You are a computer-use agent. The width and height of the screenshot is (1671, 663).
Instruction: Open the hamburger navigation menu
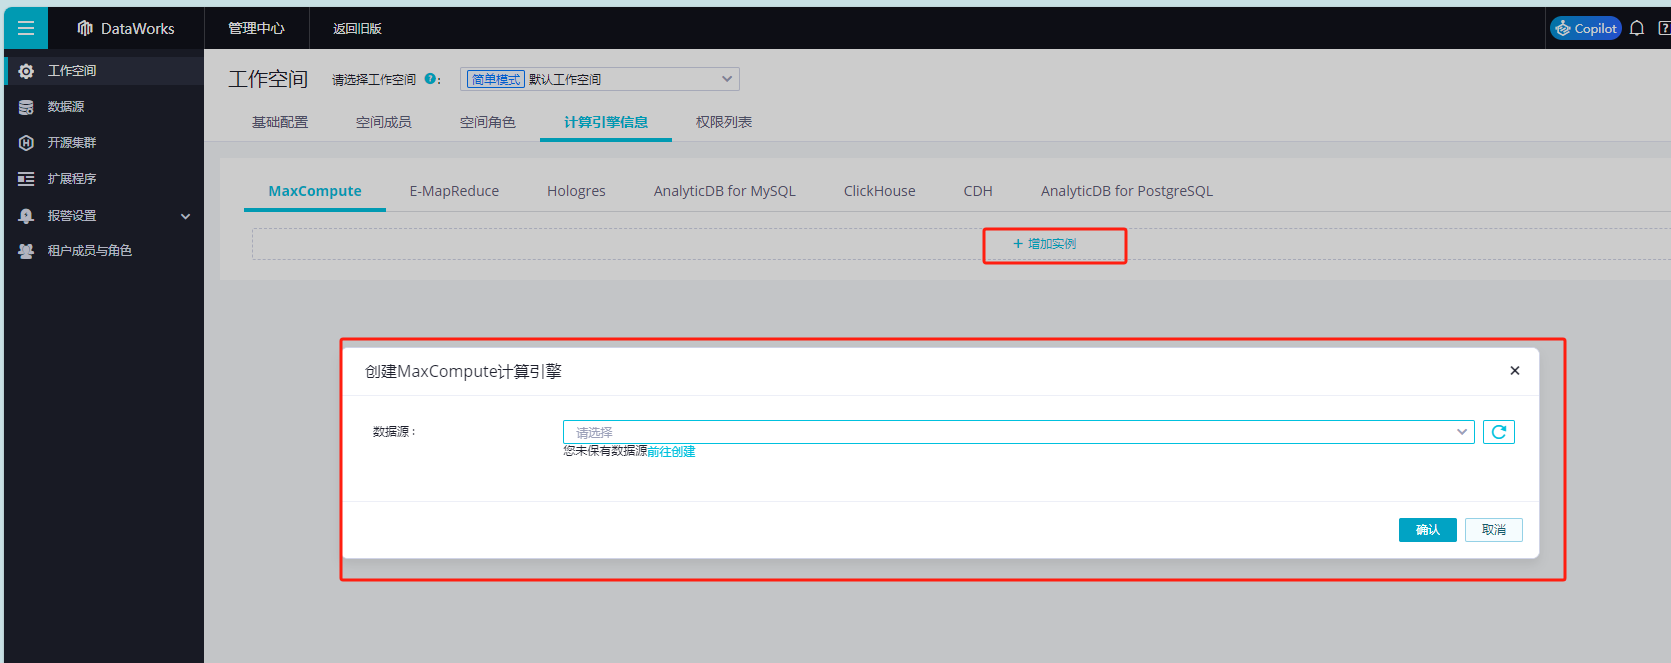(26, 28)
